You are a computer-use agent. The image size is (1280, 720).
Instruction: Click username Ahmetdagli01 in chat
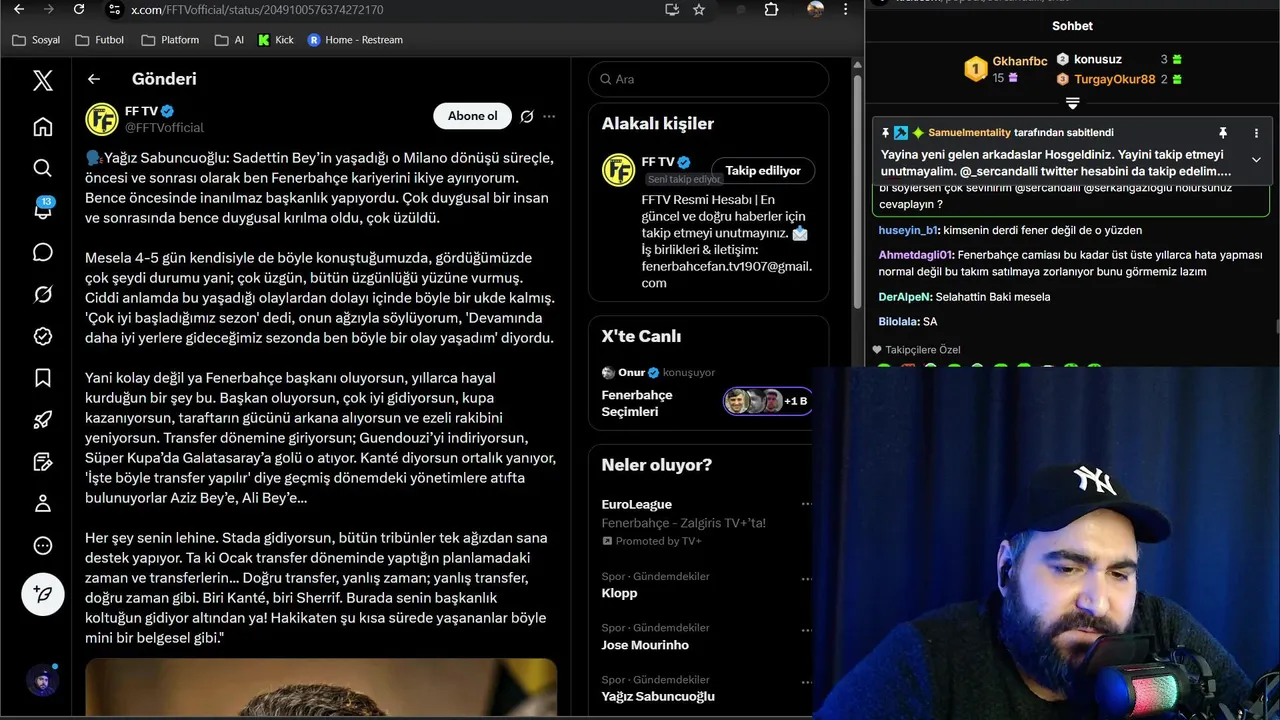point(915,255)
